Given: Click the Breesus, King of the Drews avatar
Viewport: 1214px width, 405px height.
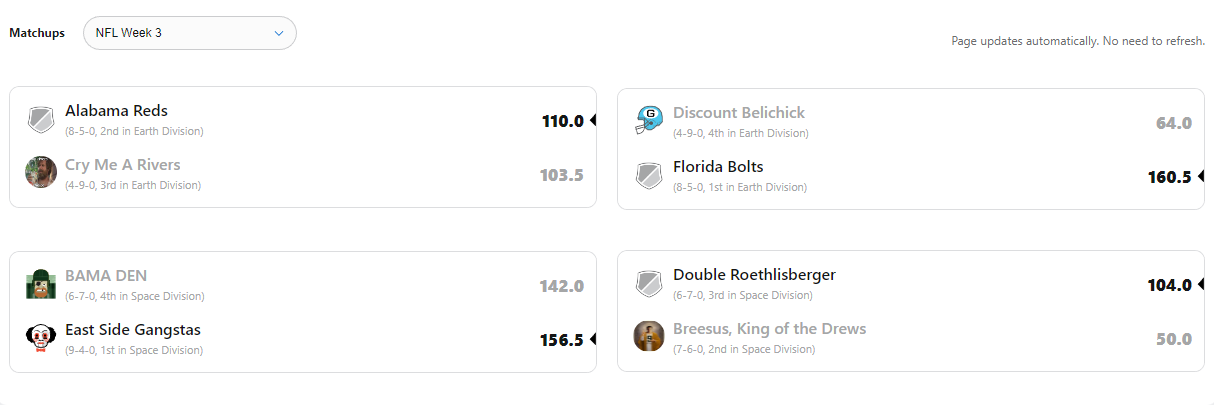Looking at the screenshot, I should click(x=649, y=336).
